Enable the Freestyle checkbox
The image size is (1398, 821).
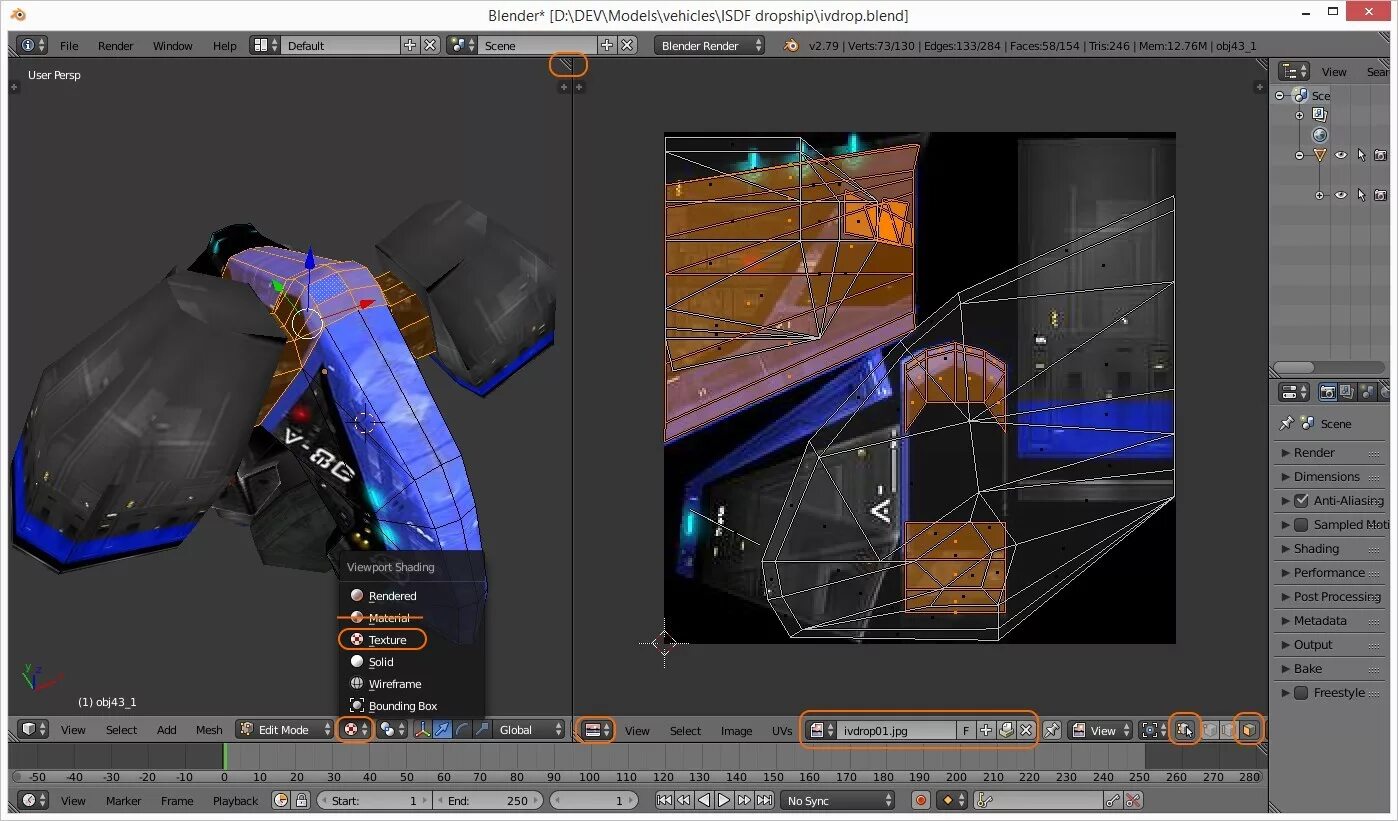point(1301,693)
